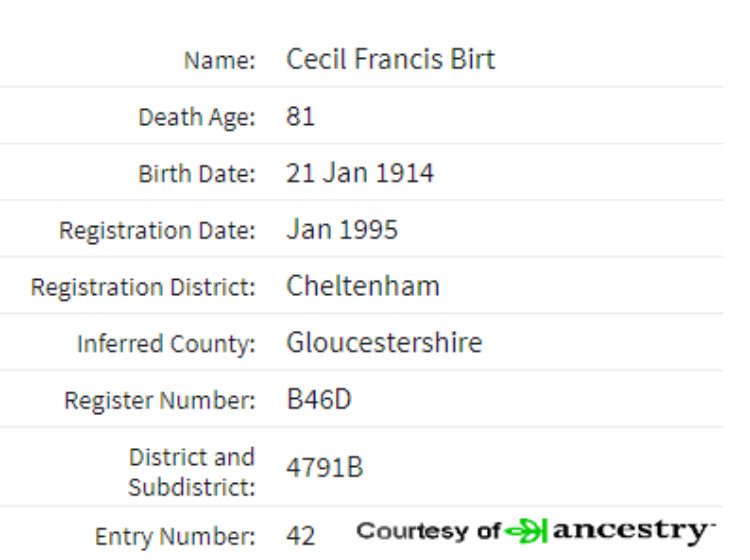
Task: Click the subdistrict value 4791B
Action: point(325,467)
